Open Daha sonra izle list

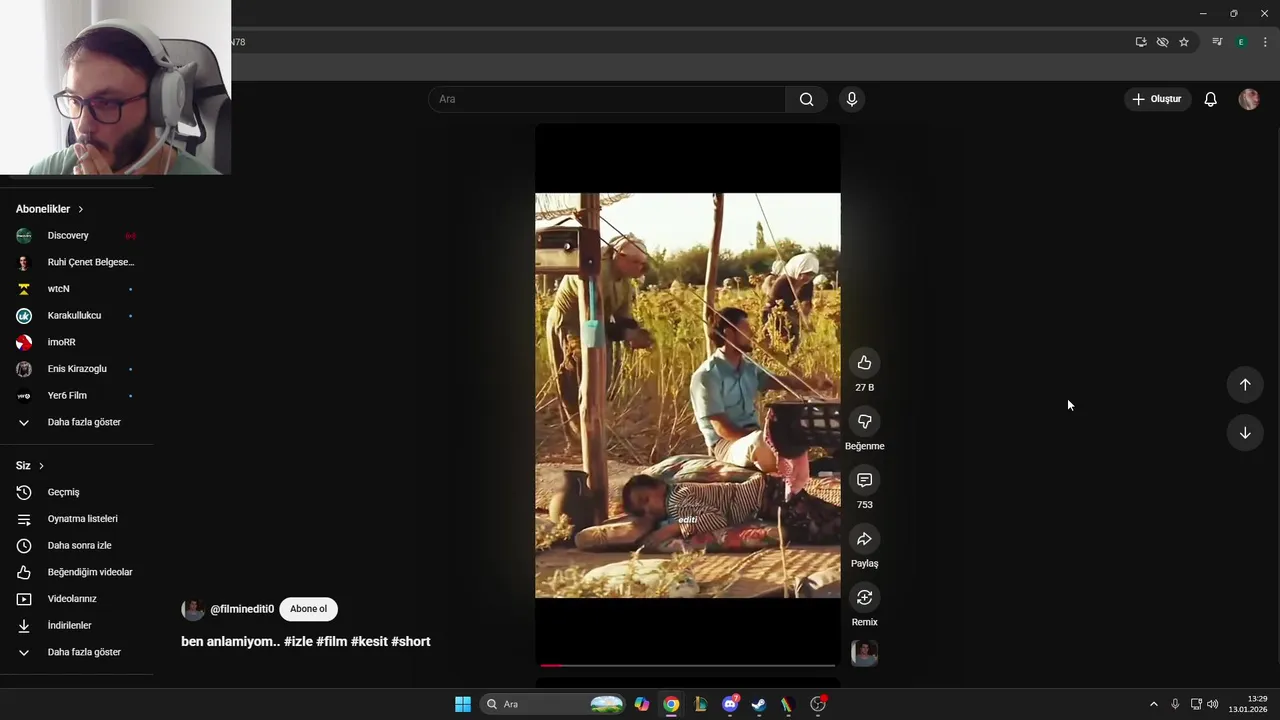(77, 546)
